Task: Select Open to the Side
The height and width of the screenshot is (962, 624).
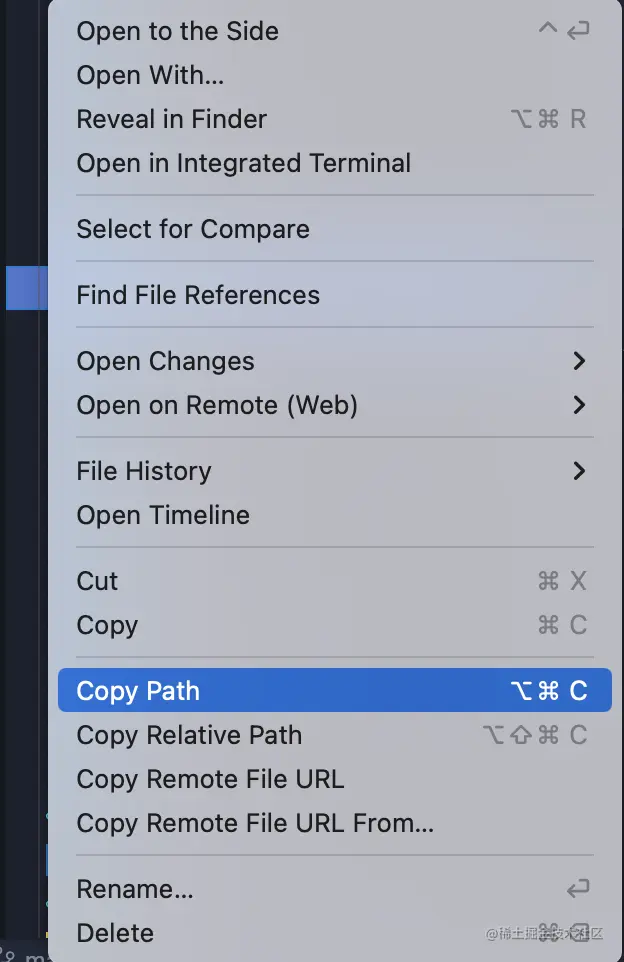Action: tap(178, 31)
